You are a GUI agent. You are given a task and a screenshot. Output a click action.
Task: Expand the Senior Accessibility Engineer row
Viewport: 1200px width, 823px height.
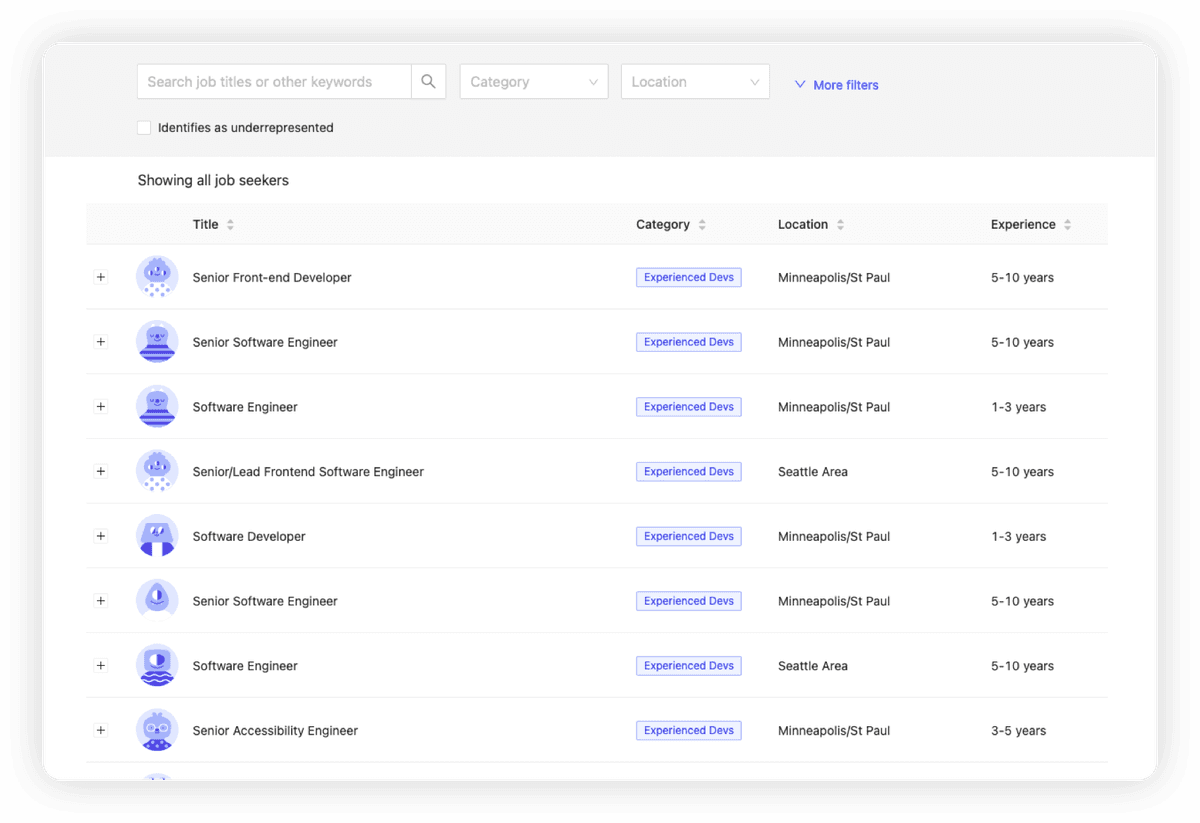tap(100, 730)
